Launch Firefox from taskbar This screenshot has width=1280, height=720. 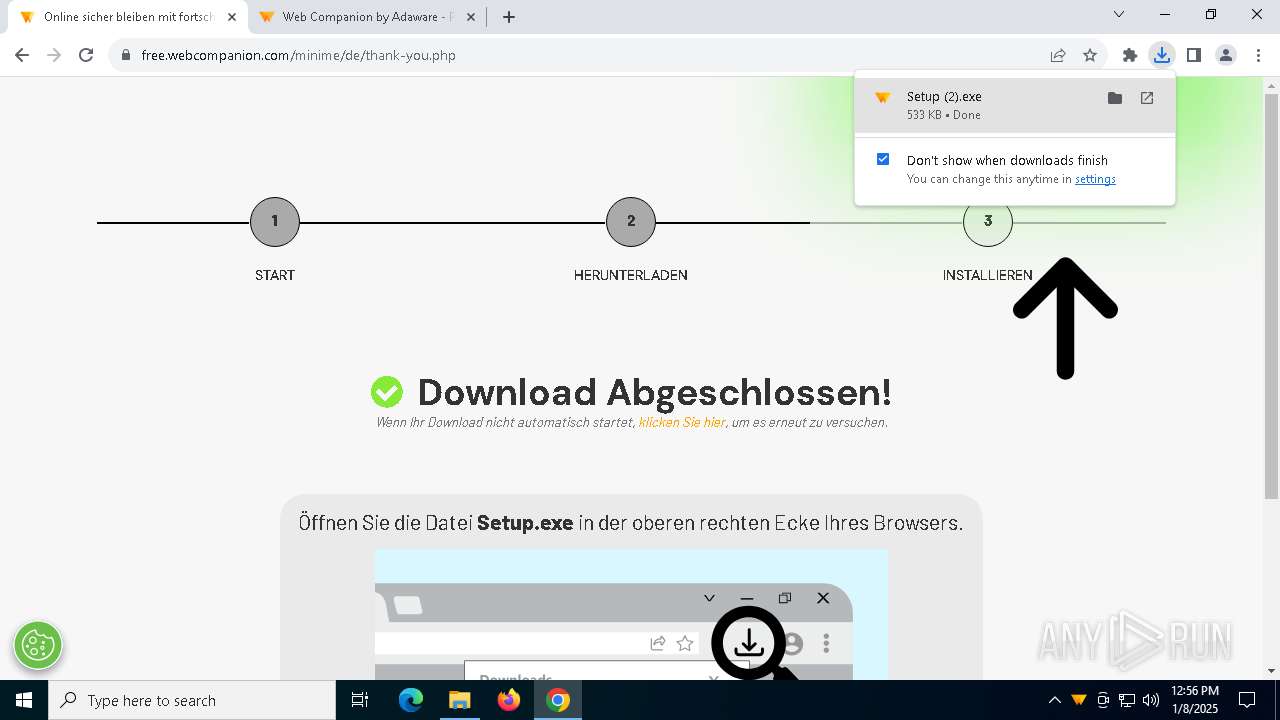click(509, 700)
